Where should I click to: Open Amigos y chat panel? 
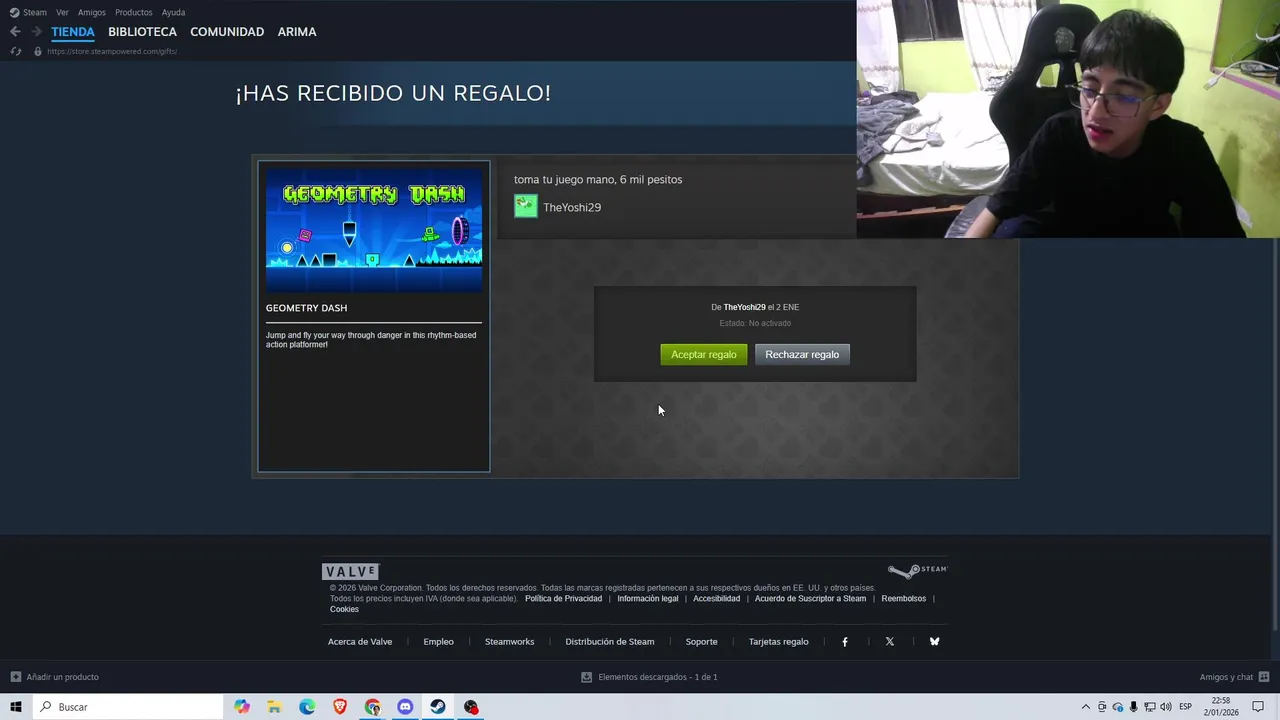pos(1234,677)
